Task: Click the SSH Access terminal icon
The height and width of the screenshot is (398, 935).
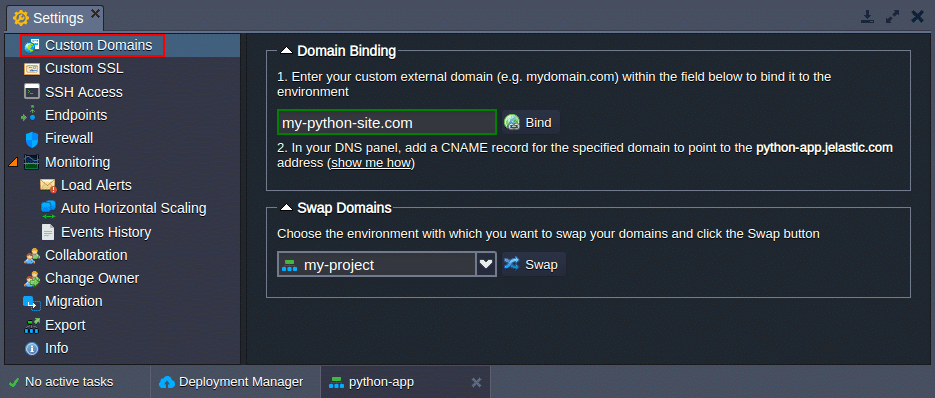Action: (x=32, y=92)
